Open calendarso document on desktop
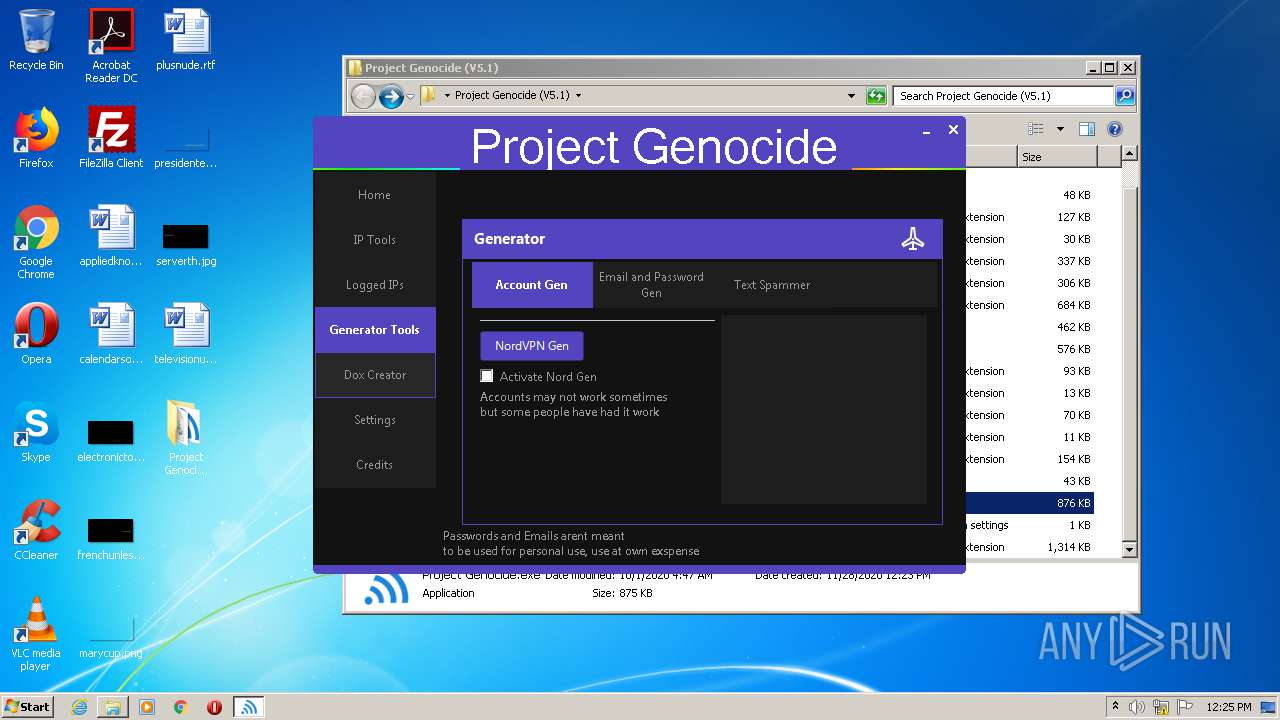Image resolution: width=1280 pixels, height=720 pixels. point(111,334)
